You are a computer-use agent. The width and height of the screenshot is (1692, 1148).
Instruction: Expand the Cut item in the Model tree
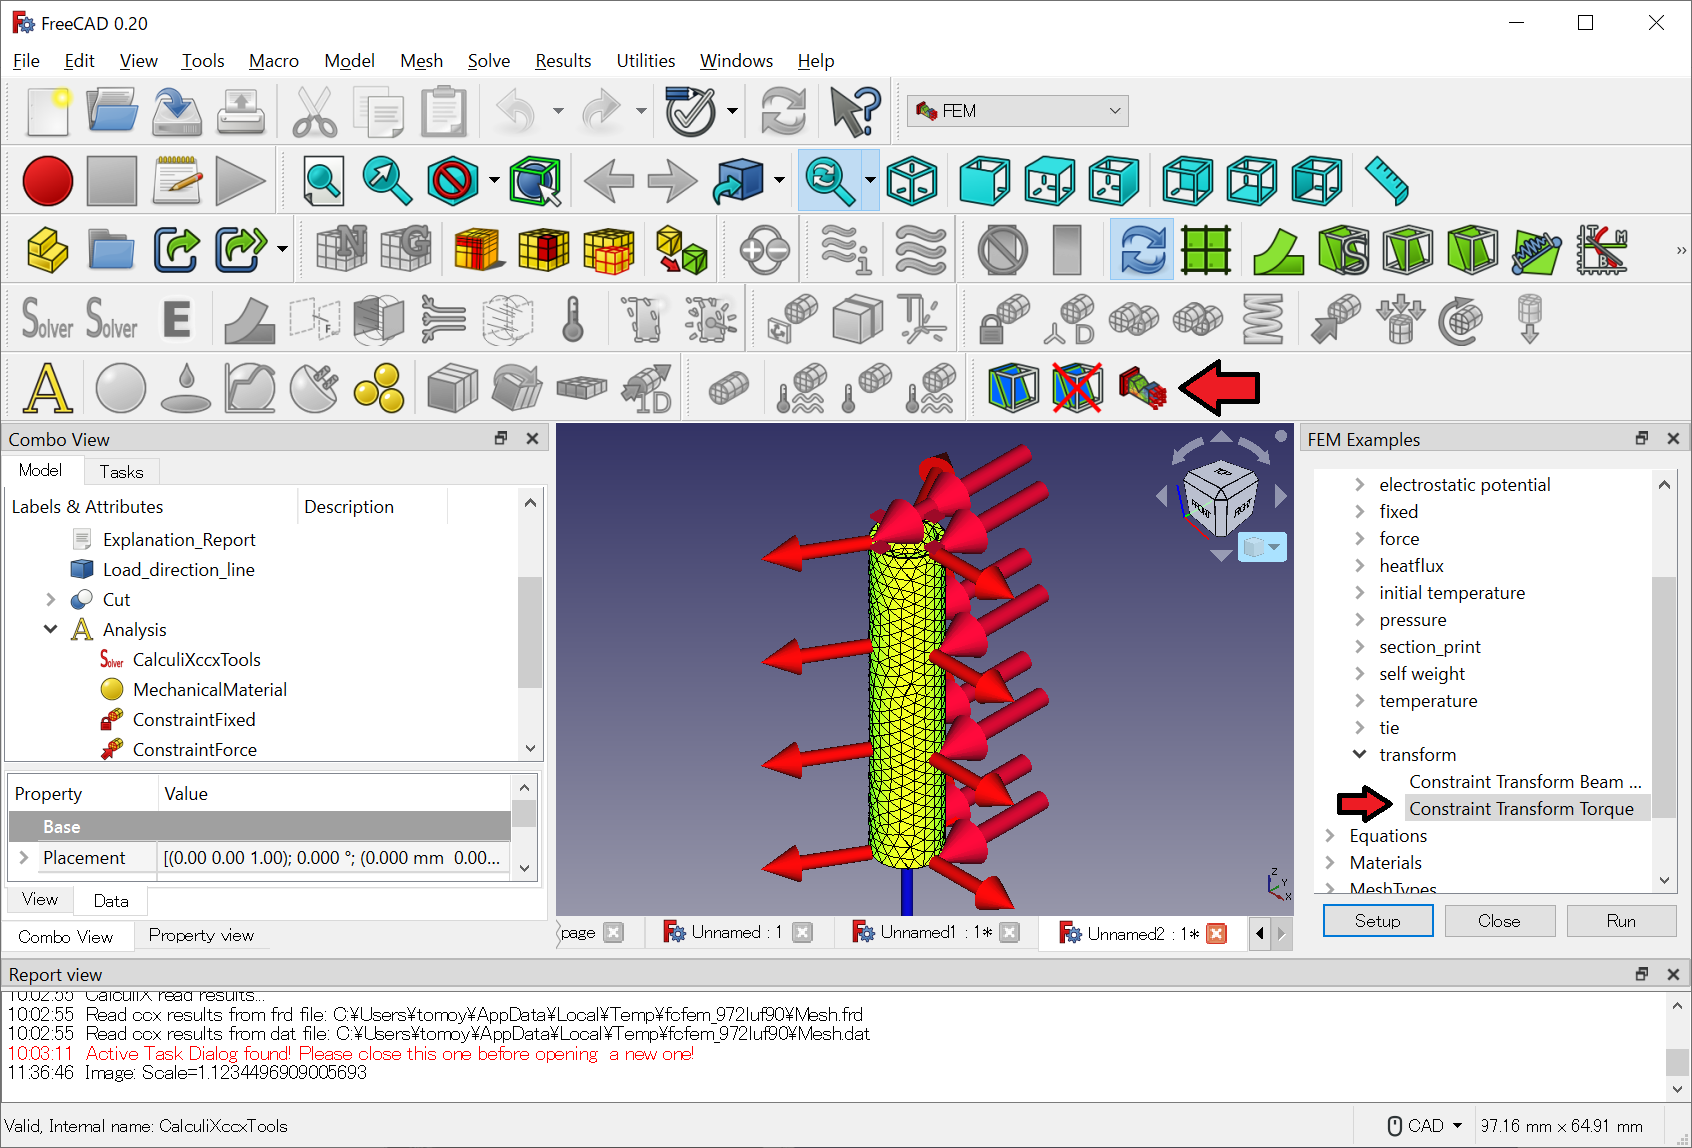pos(51,599)
